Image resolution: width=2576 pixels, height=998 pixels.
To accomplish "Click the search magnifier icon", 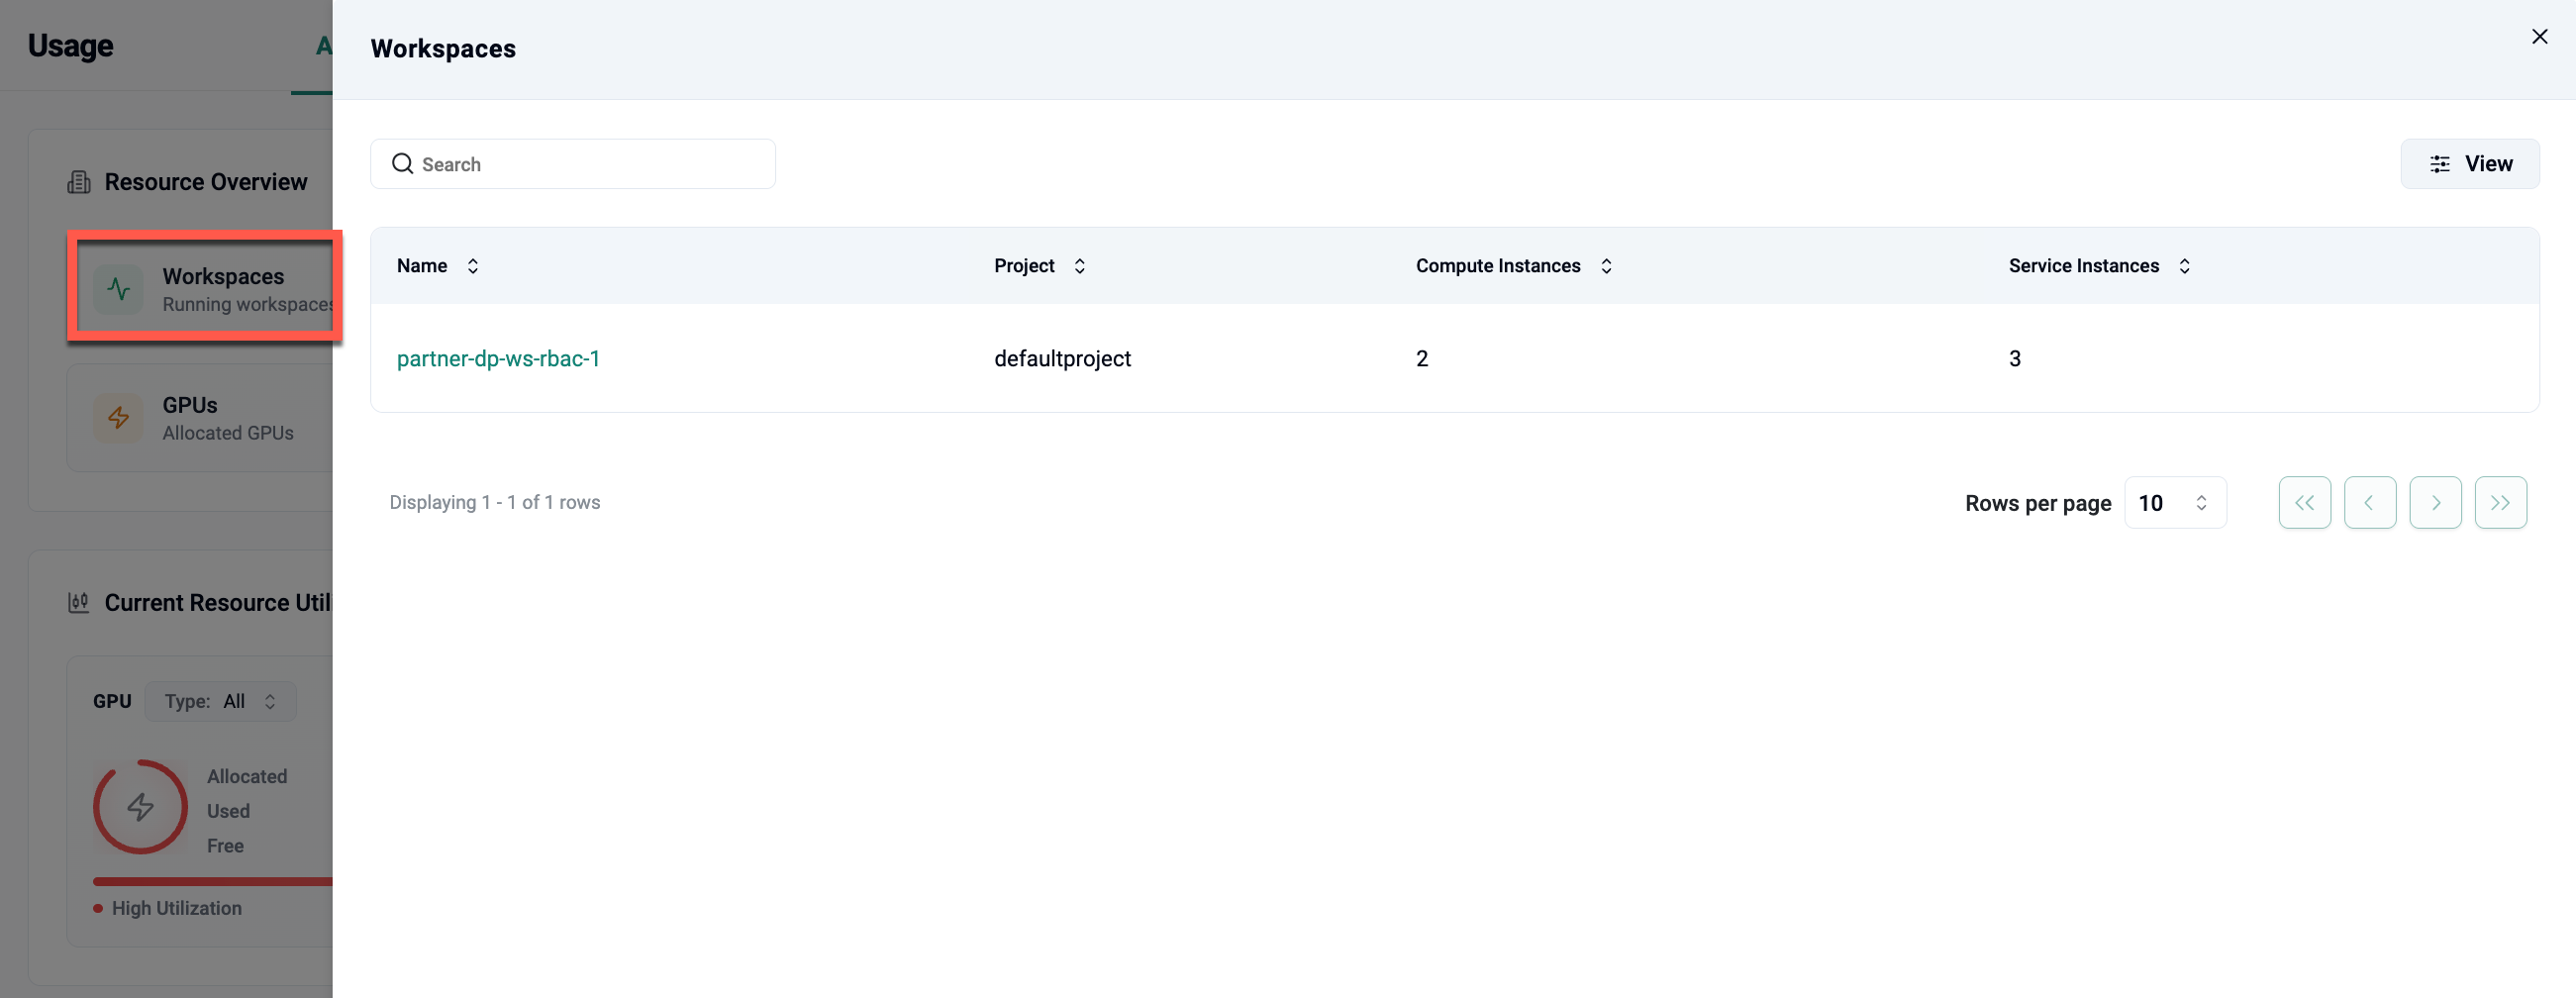I will (402, 164).
